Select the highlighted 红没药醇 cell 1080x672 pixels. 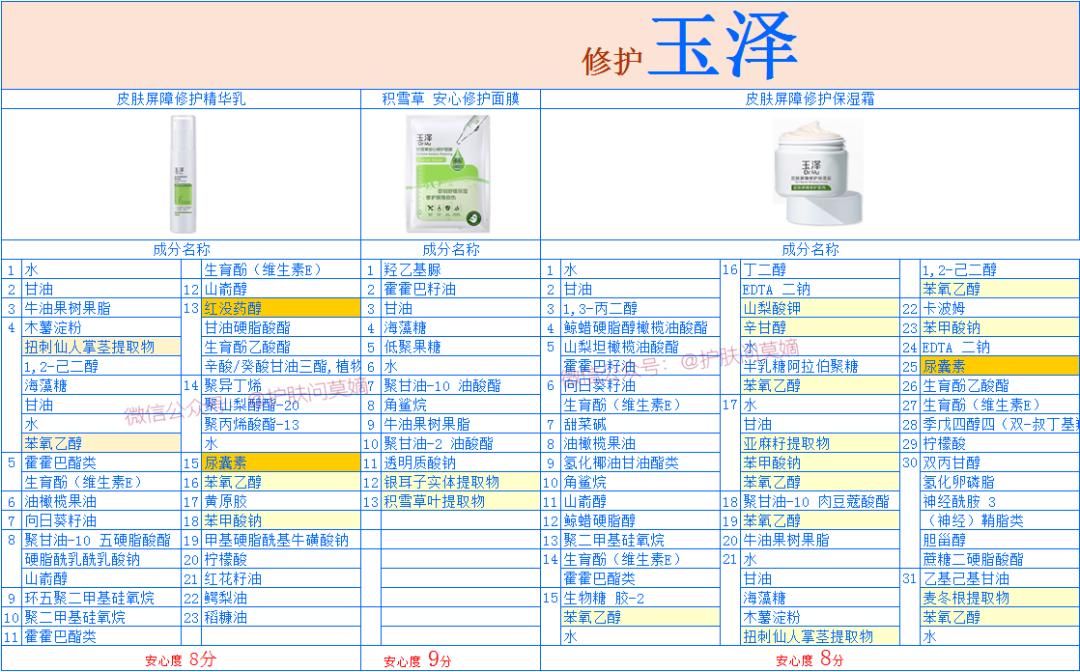coord(281,308)
